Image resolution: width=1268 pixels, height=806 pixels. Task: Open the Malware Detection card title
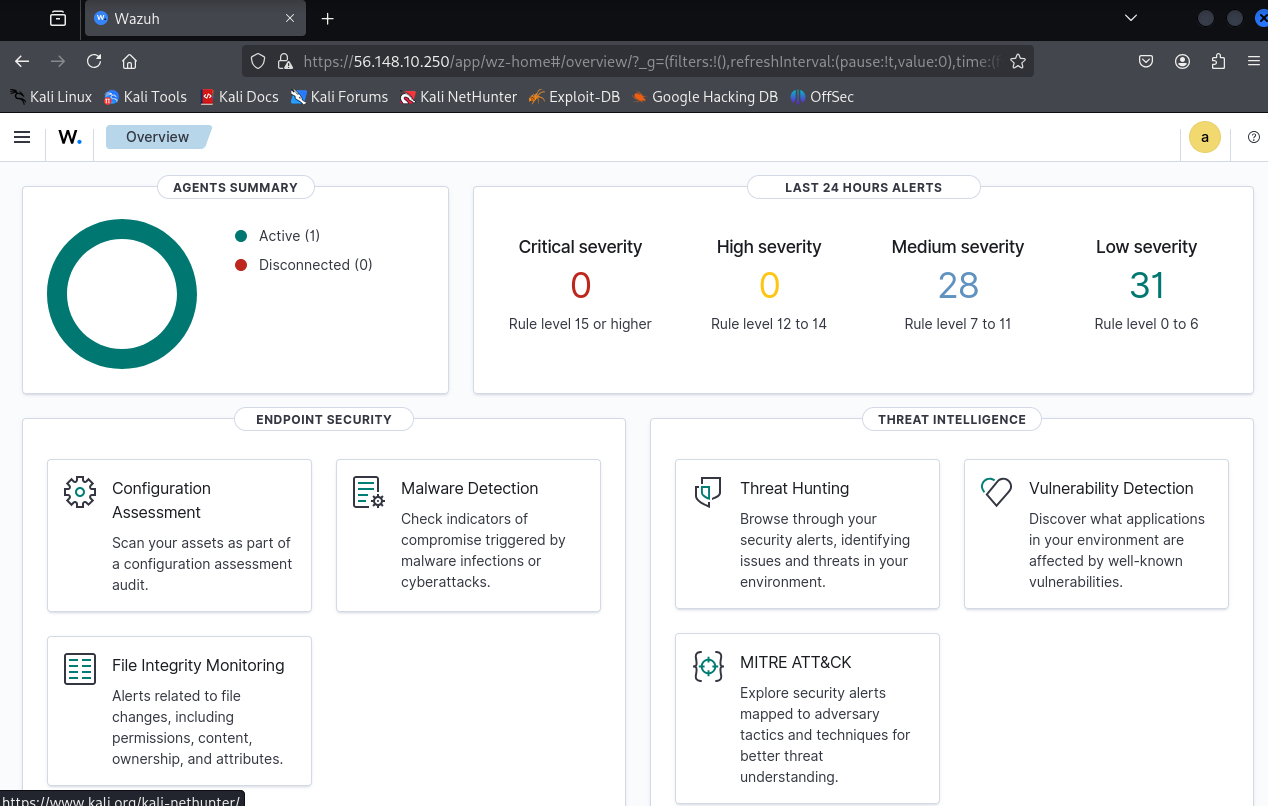click(470, 488)
